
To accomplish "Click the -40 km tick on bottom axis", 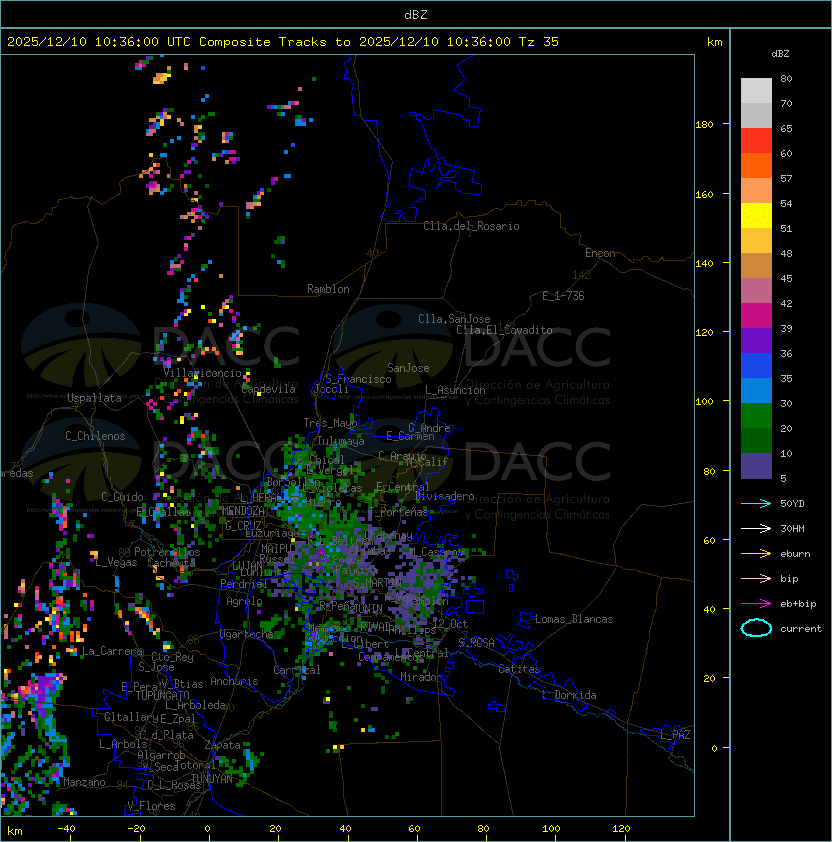I will [66, 829].
